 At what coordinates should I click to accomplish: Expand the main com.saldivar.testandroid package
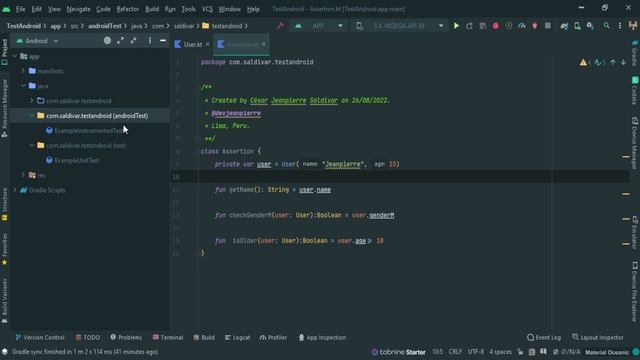31,100
